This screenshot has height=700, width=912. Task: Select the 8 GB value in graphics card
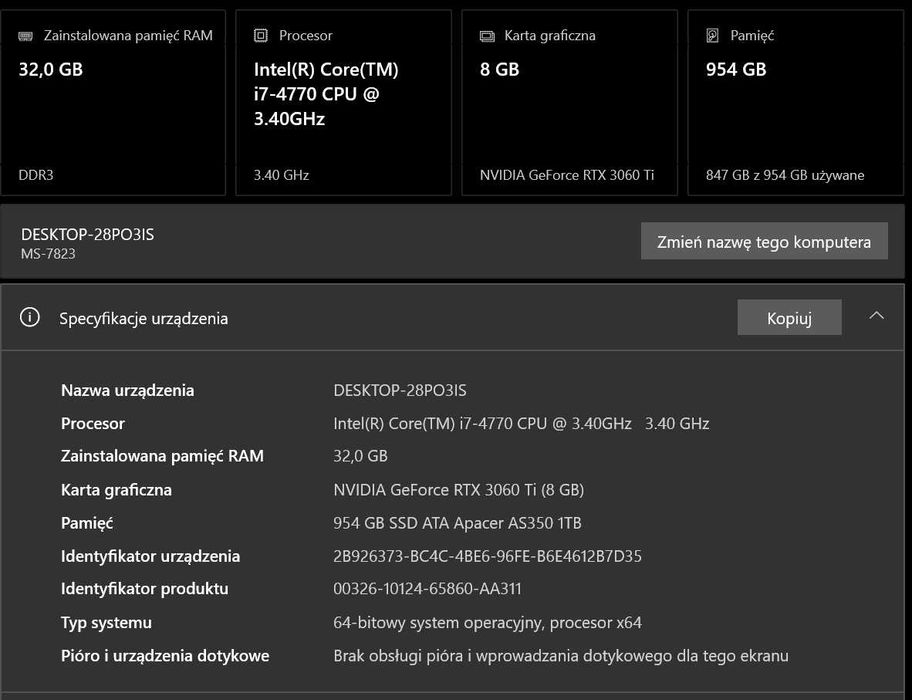(500, 70)
